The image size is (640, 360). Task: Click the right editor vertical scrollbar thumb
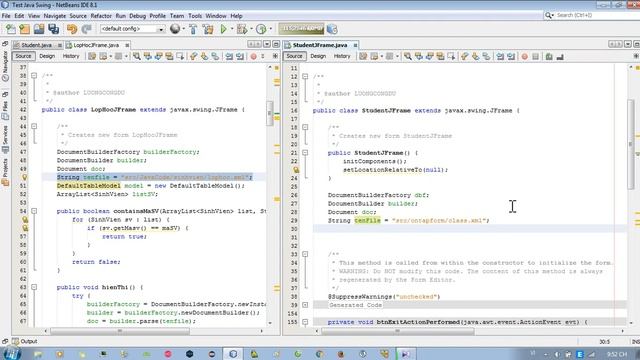tap(631, 144)
